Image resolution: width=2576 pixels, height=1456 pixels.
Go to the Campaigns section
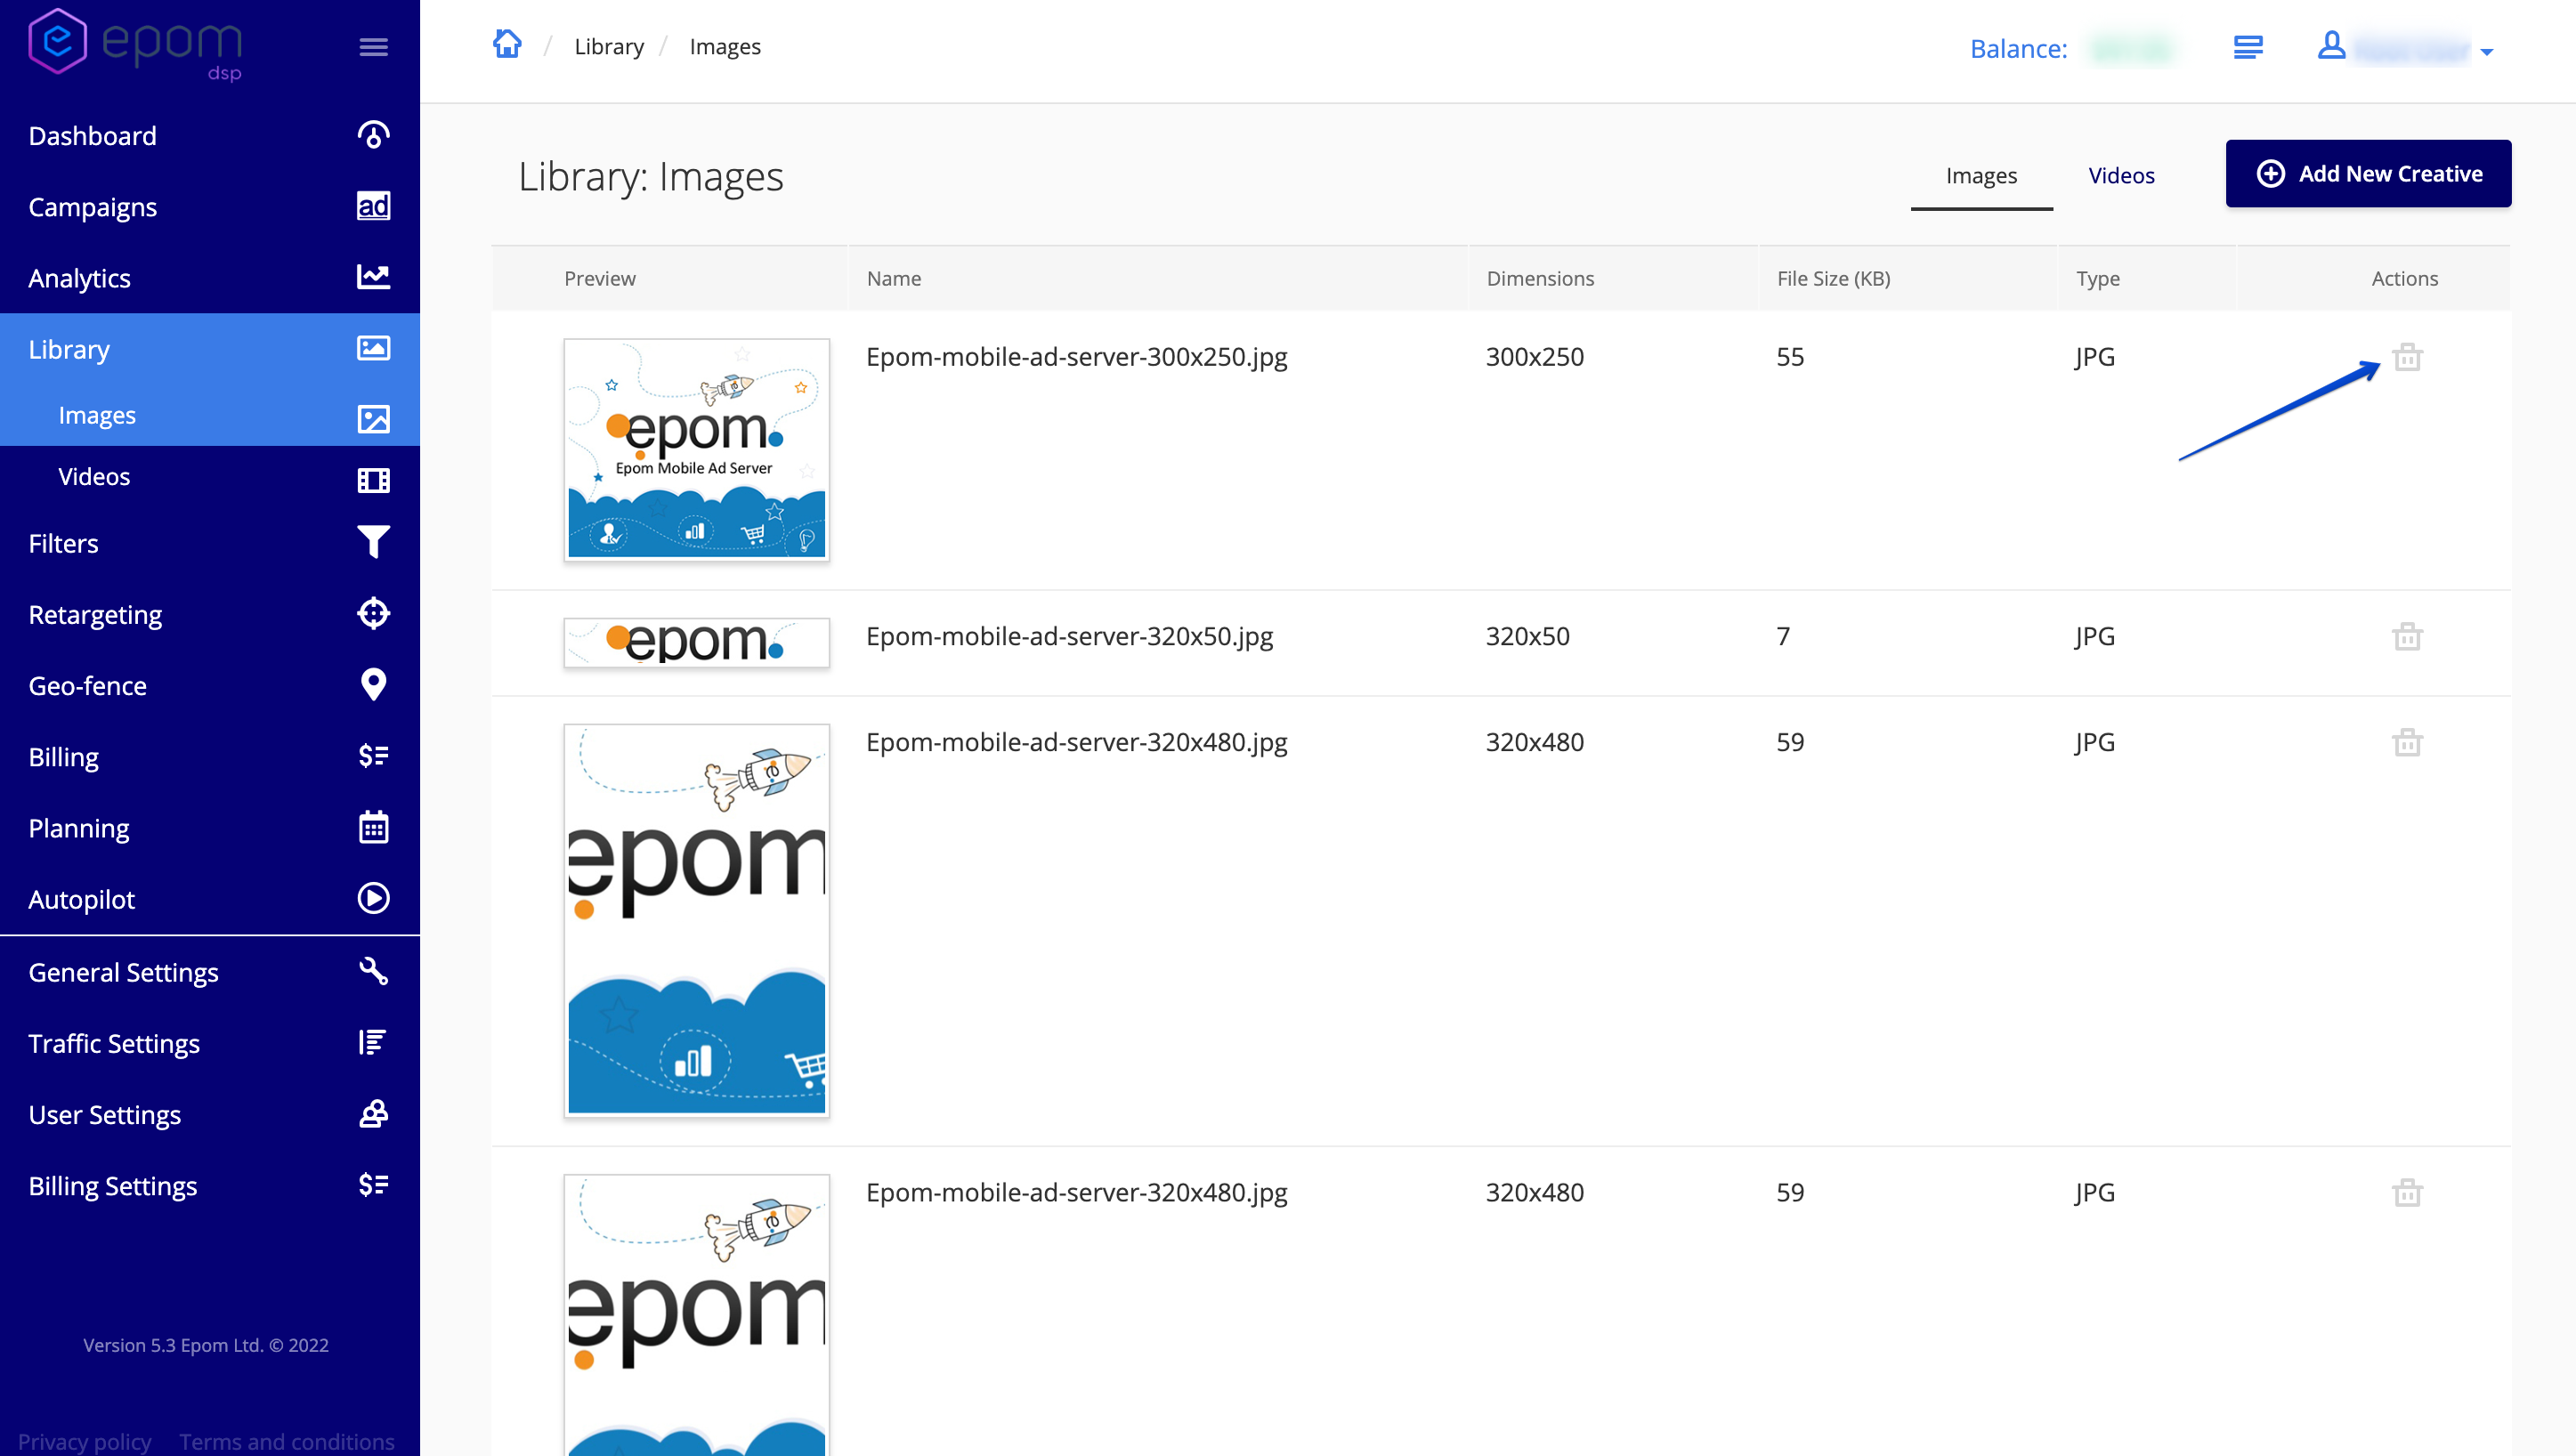click(x=92, y=207)
